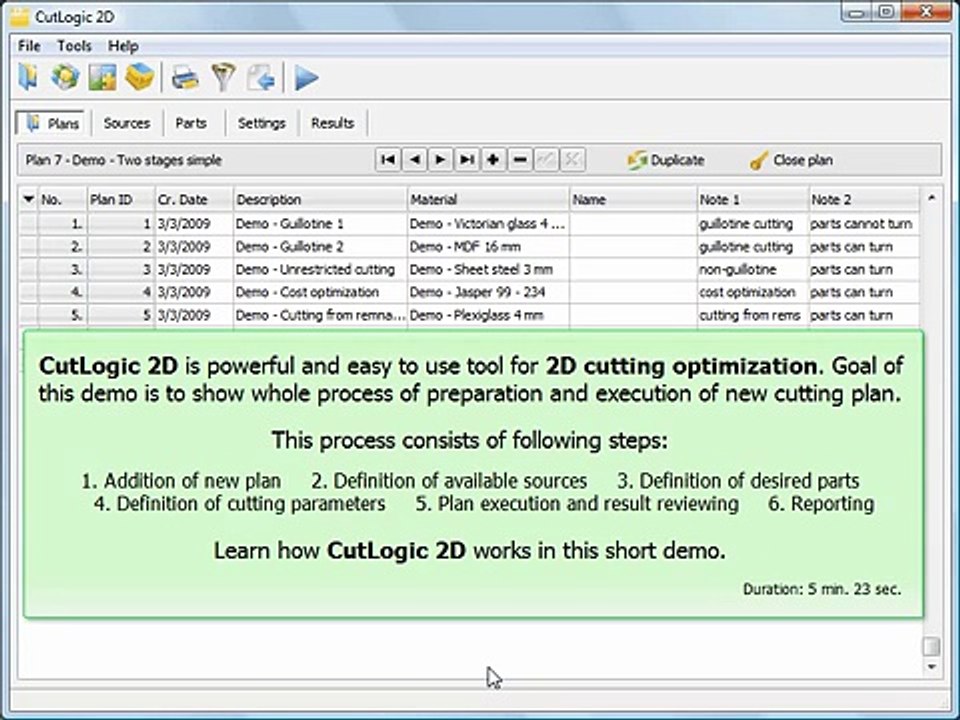
Task: Sort by the No. column header
Action: pyautogui.click(x=62, y=199)
